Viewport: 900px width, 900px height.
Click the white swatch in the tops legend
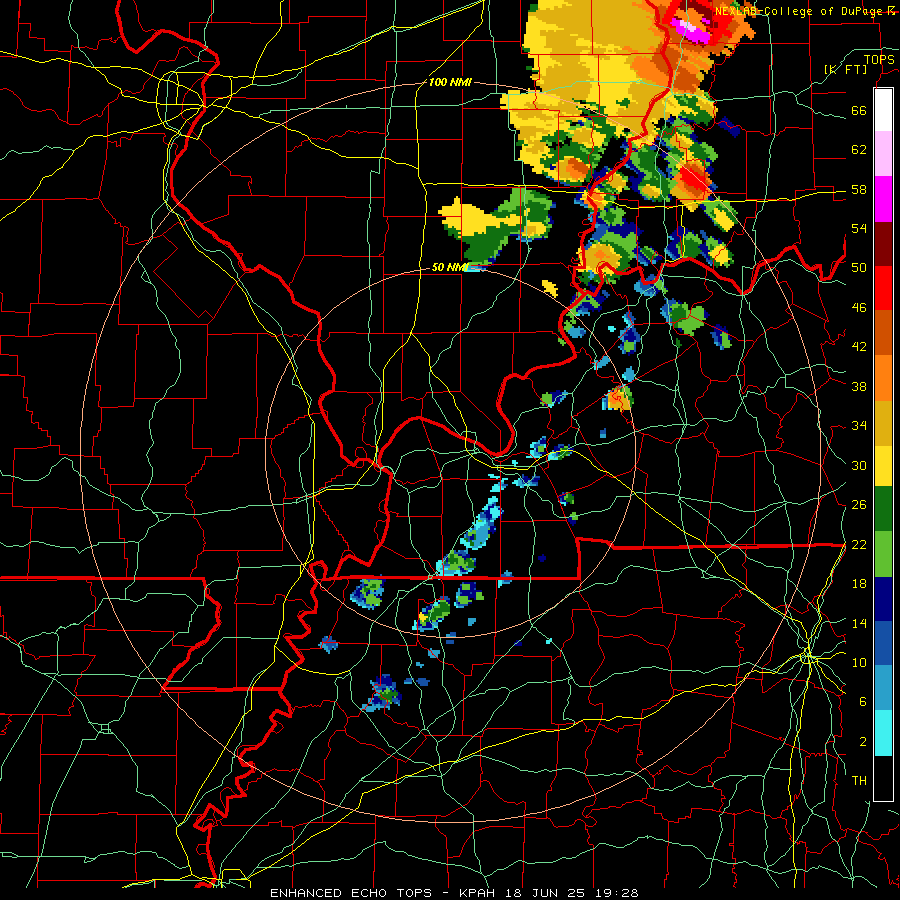click(883, 110)
